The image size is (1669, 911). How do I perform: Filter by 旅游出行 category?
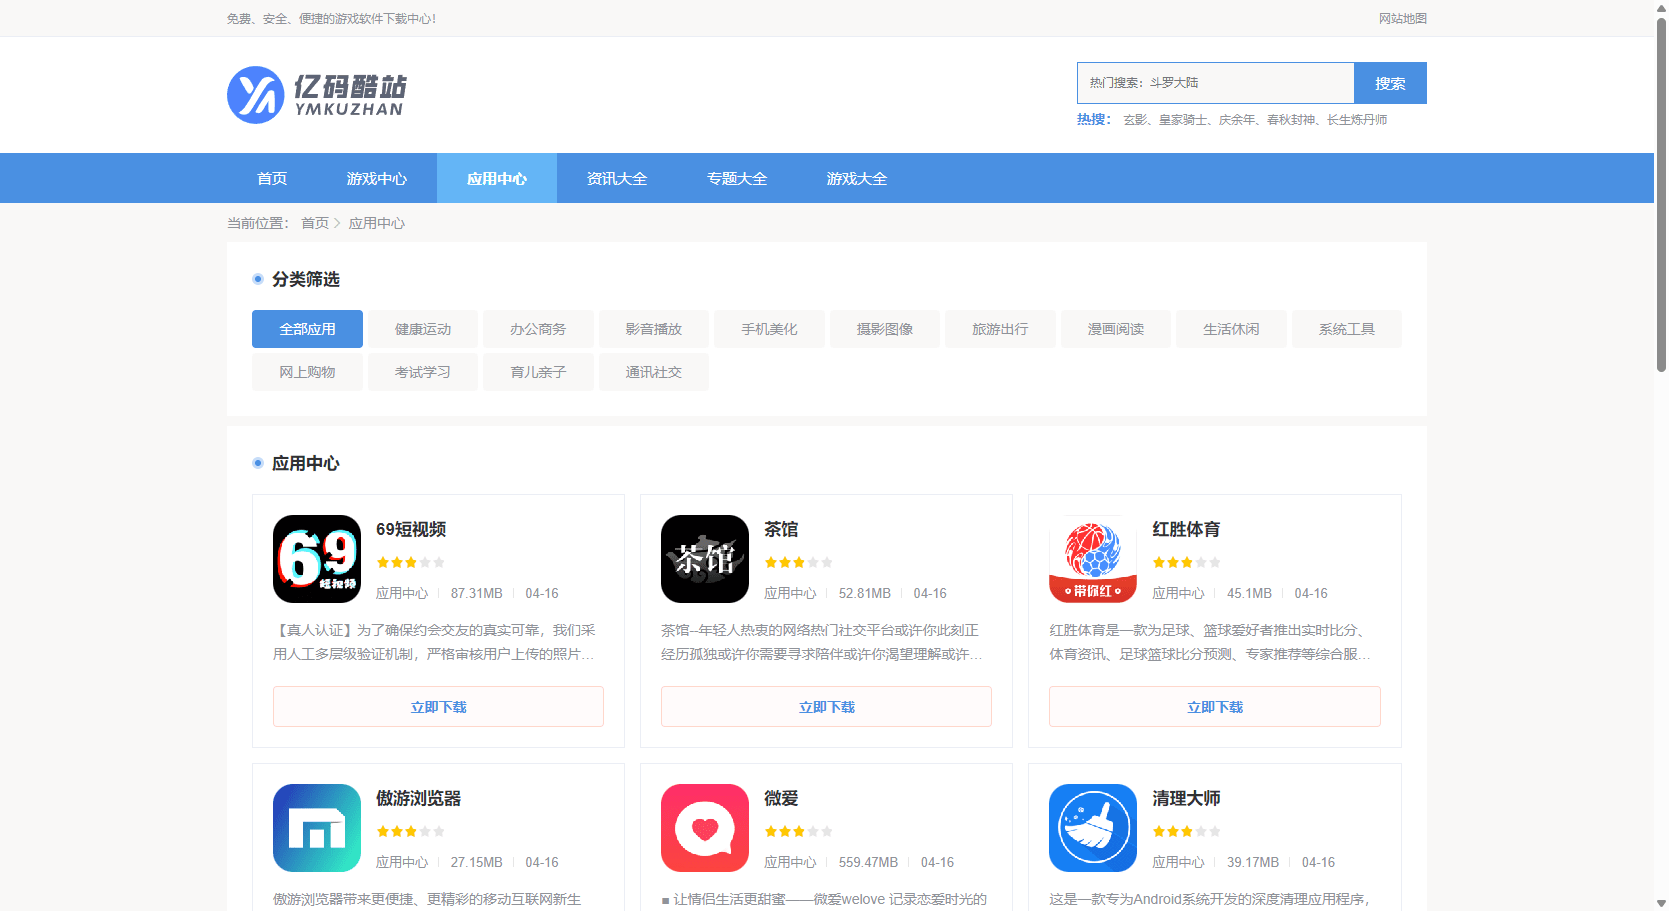click(1000, 329)
